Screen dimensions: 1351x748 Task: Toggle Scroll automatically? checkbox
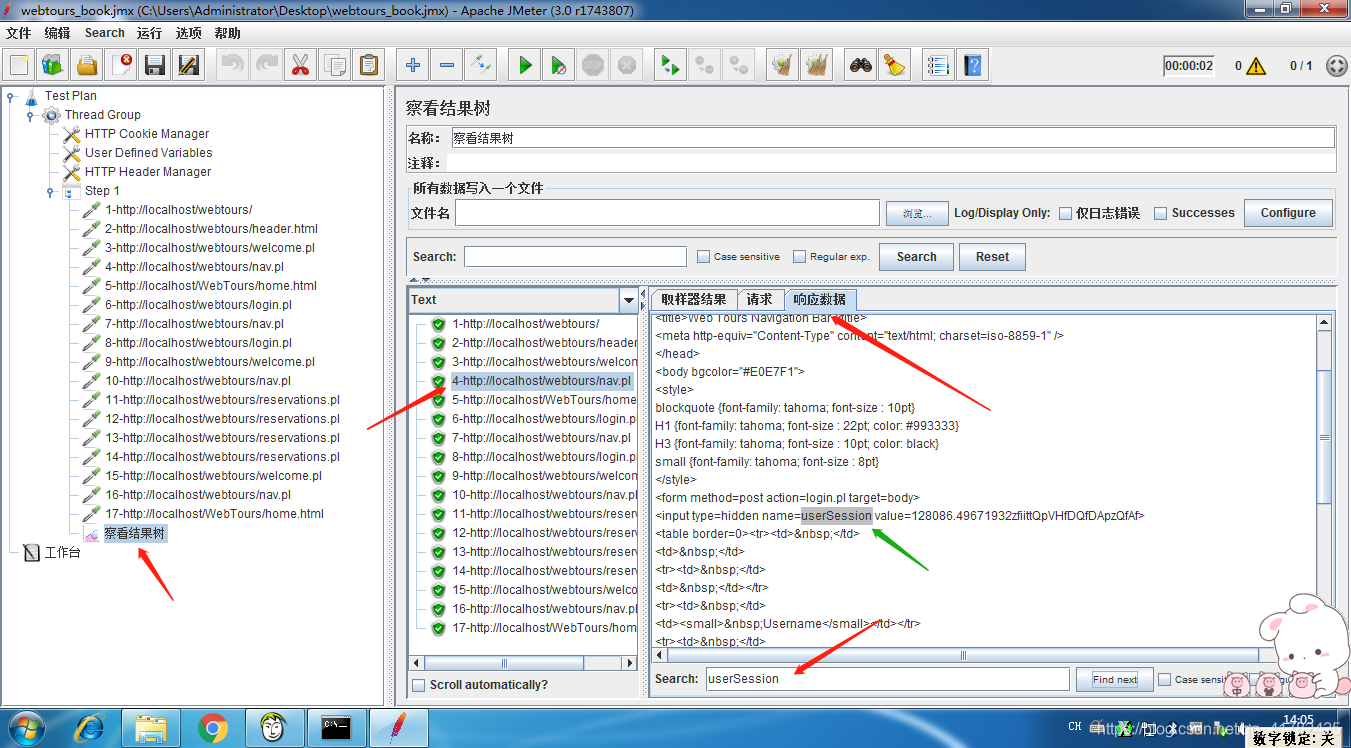[419, 685]
